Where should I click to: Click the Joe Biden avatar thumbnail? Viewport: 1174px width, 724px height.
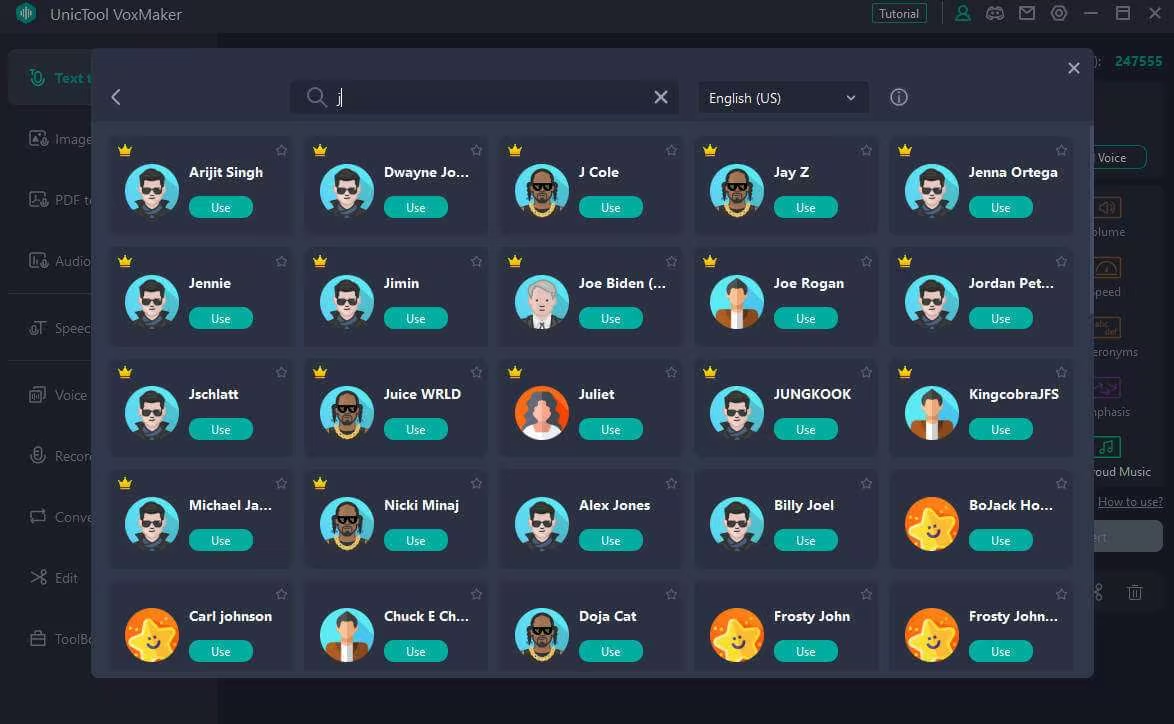pyautogui.click(x=541, y=302)
